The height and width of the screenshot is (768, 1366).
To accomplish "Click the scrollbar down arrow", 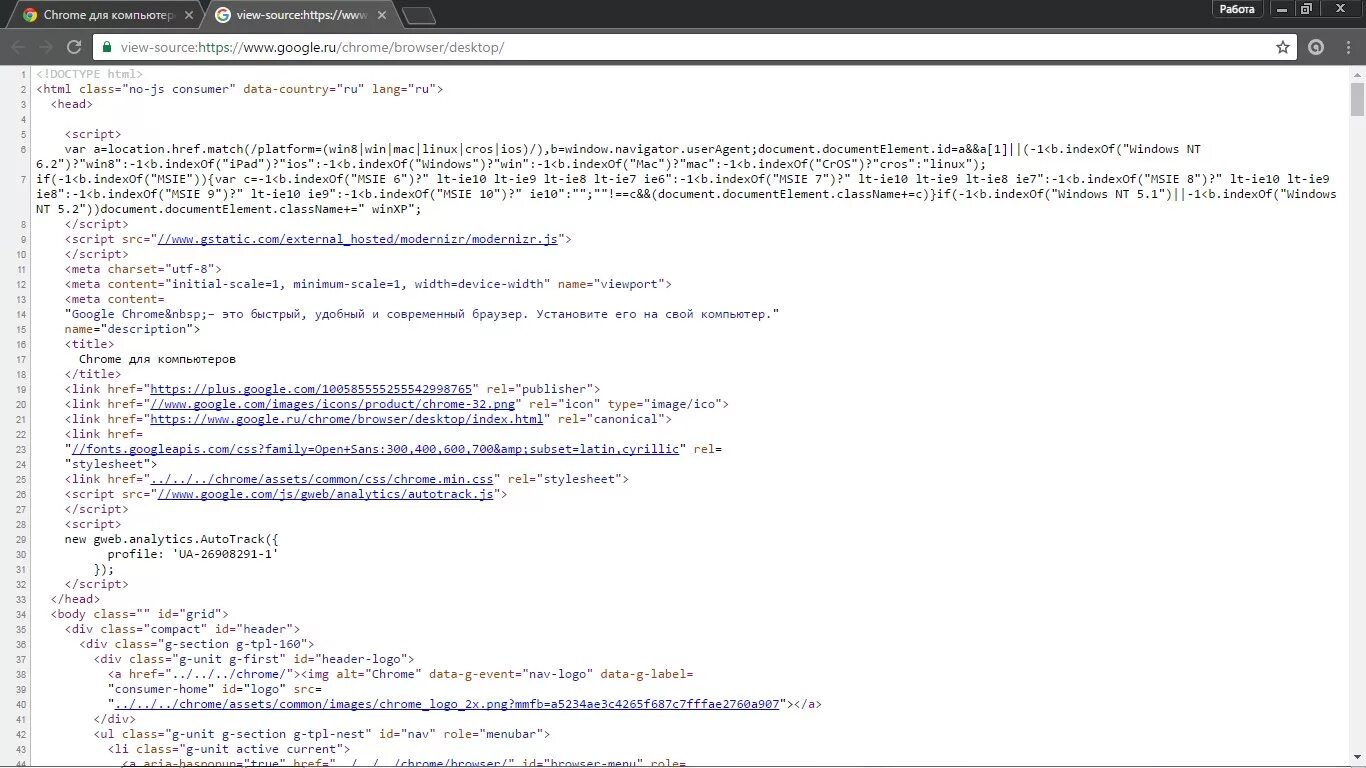I will 1357,759.
